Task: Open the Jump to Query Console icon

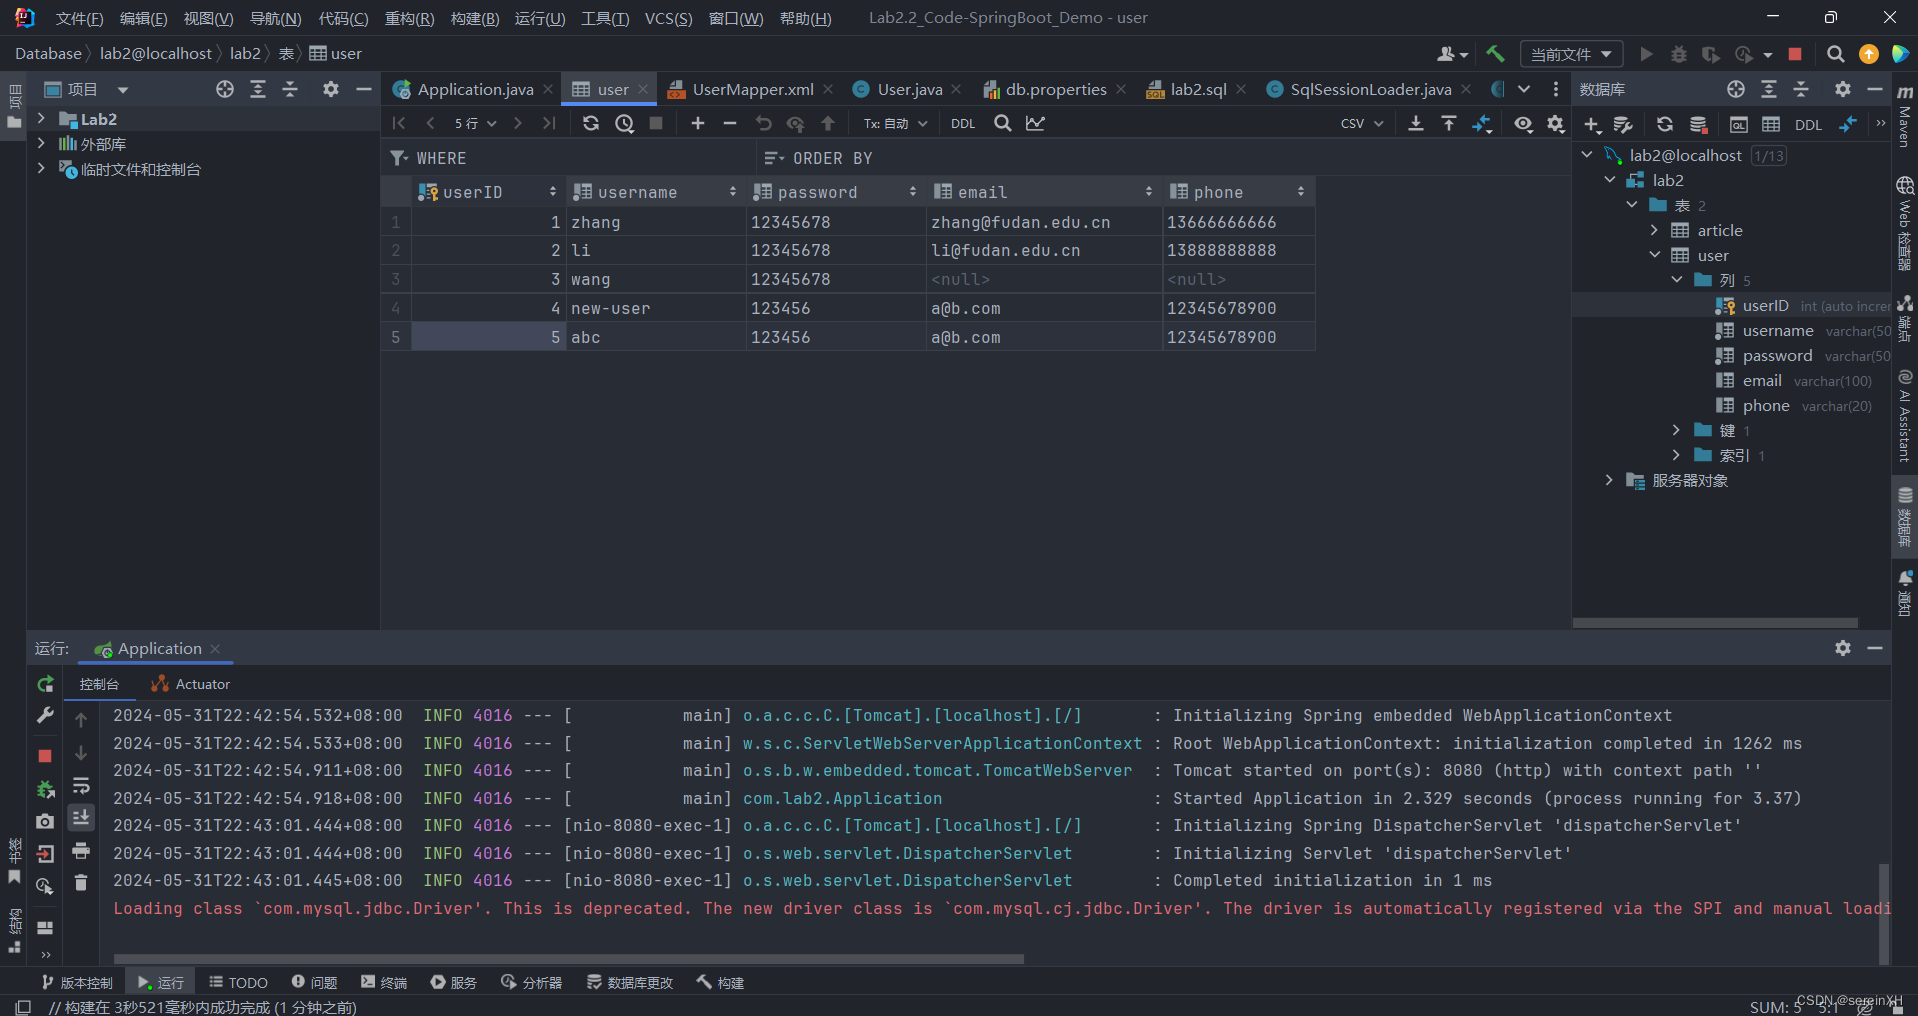Action: tap(1739, 123)
